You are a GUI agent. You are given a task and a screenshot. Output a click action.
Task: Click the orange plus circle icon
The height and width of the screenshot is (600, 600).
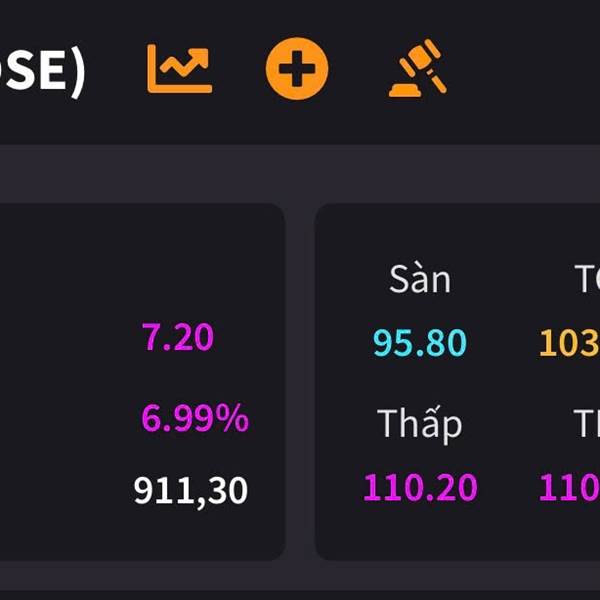tap(297, 69)
